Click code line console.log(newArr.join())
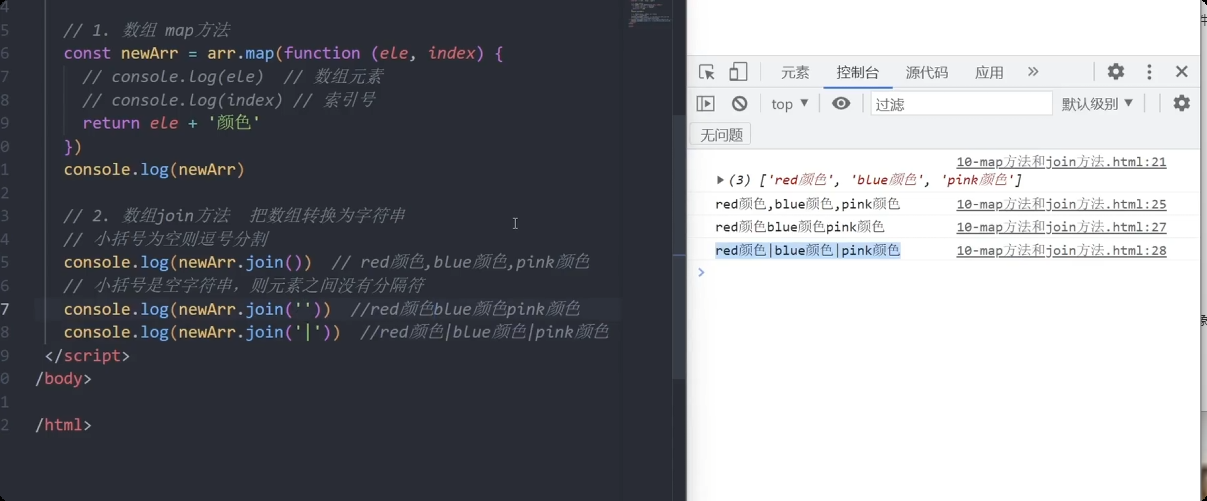 tap(187, 262)
